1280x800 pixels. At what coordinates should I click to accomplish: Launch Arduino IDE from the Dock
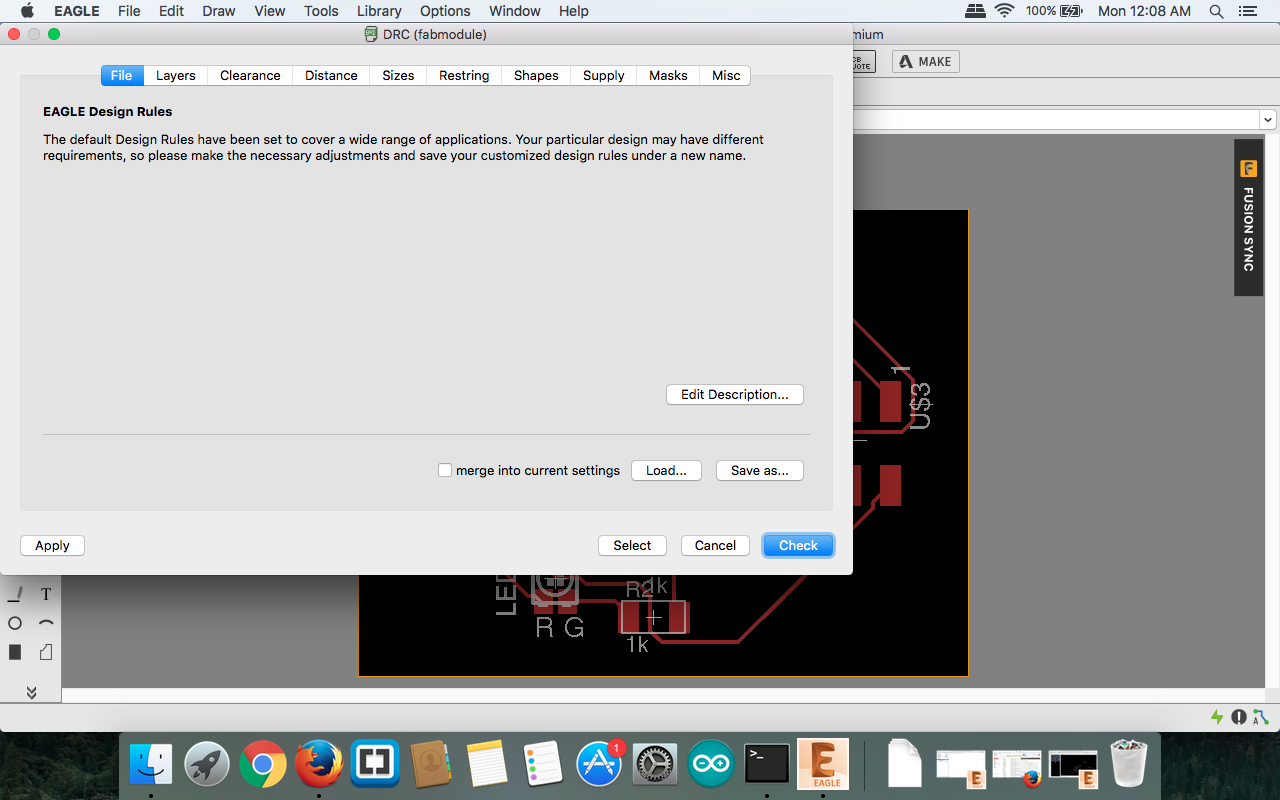click(712, 765)
